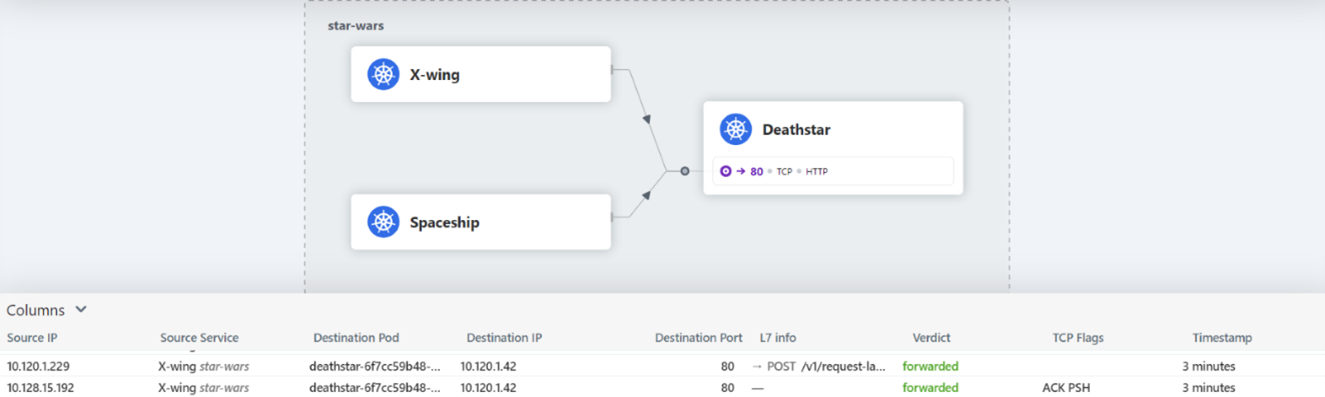Screen dimensions: 1325x397
Task: Click forwarded verdict in the ACK PSH row
Action: tap(930, 388)
